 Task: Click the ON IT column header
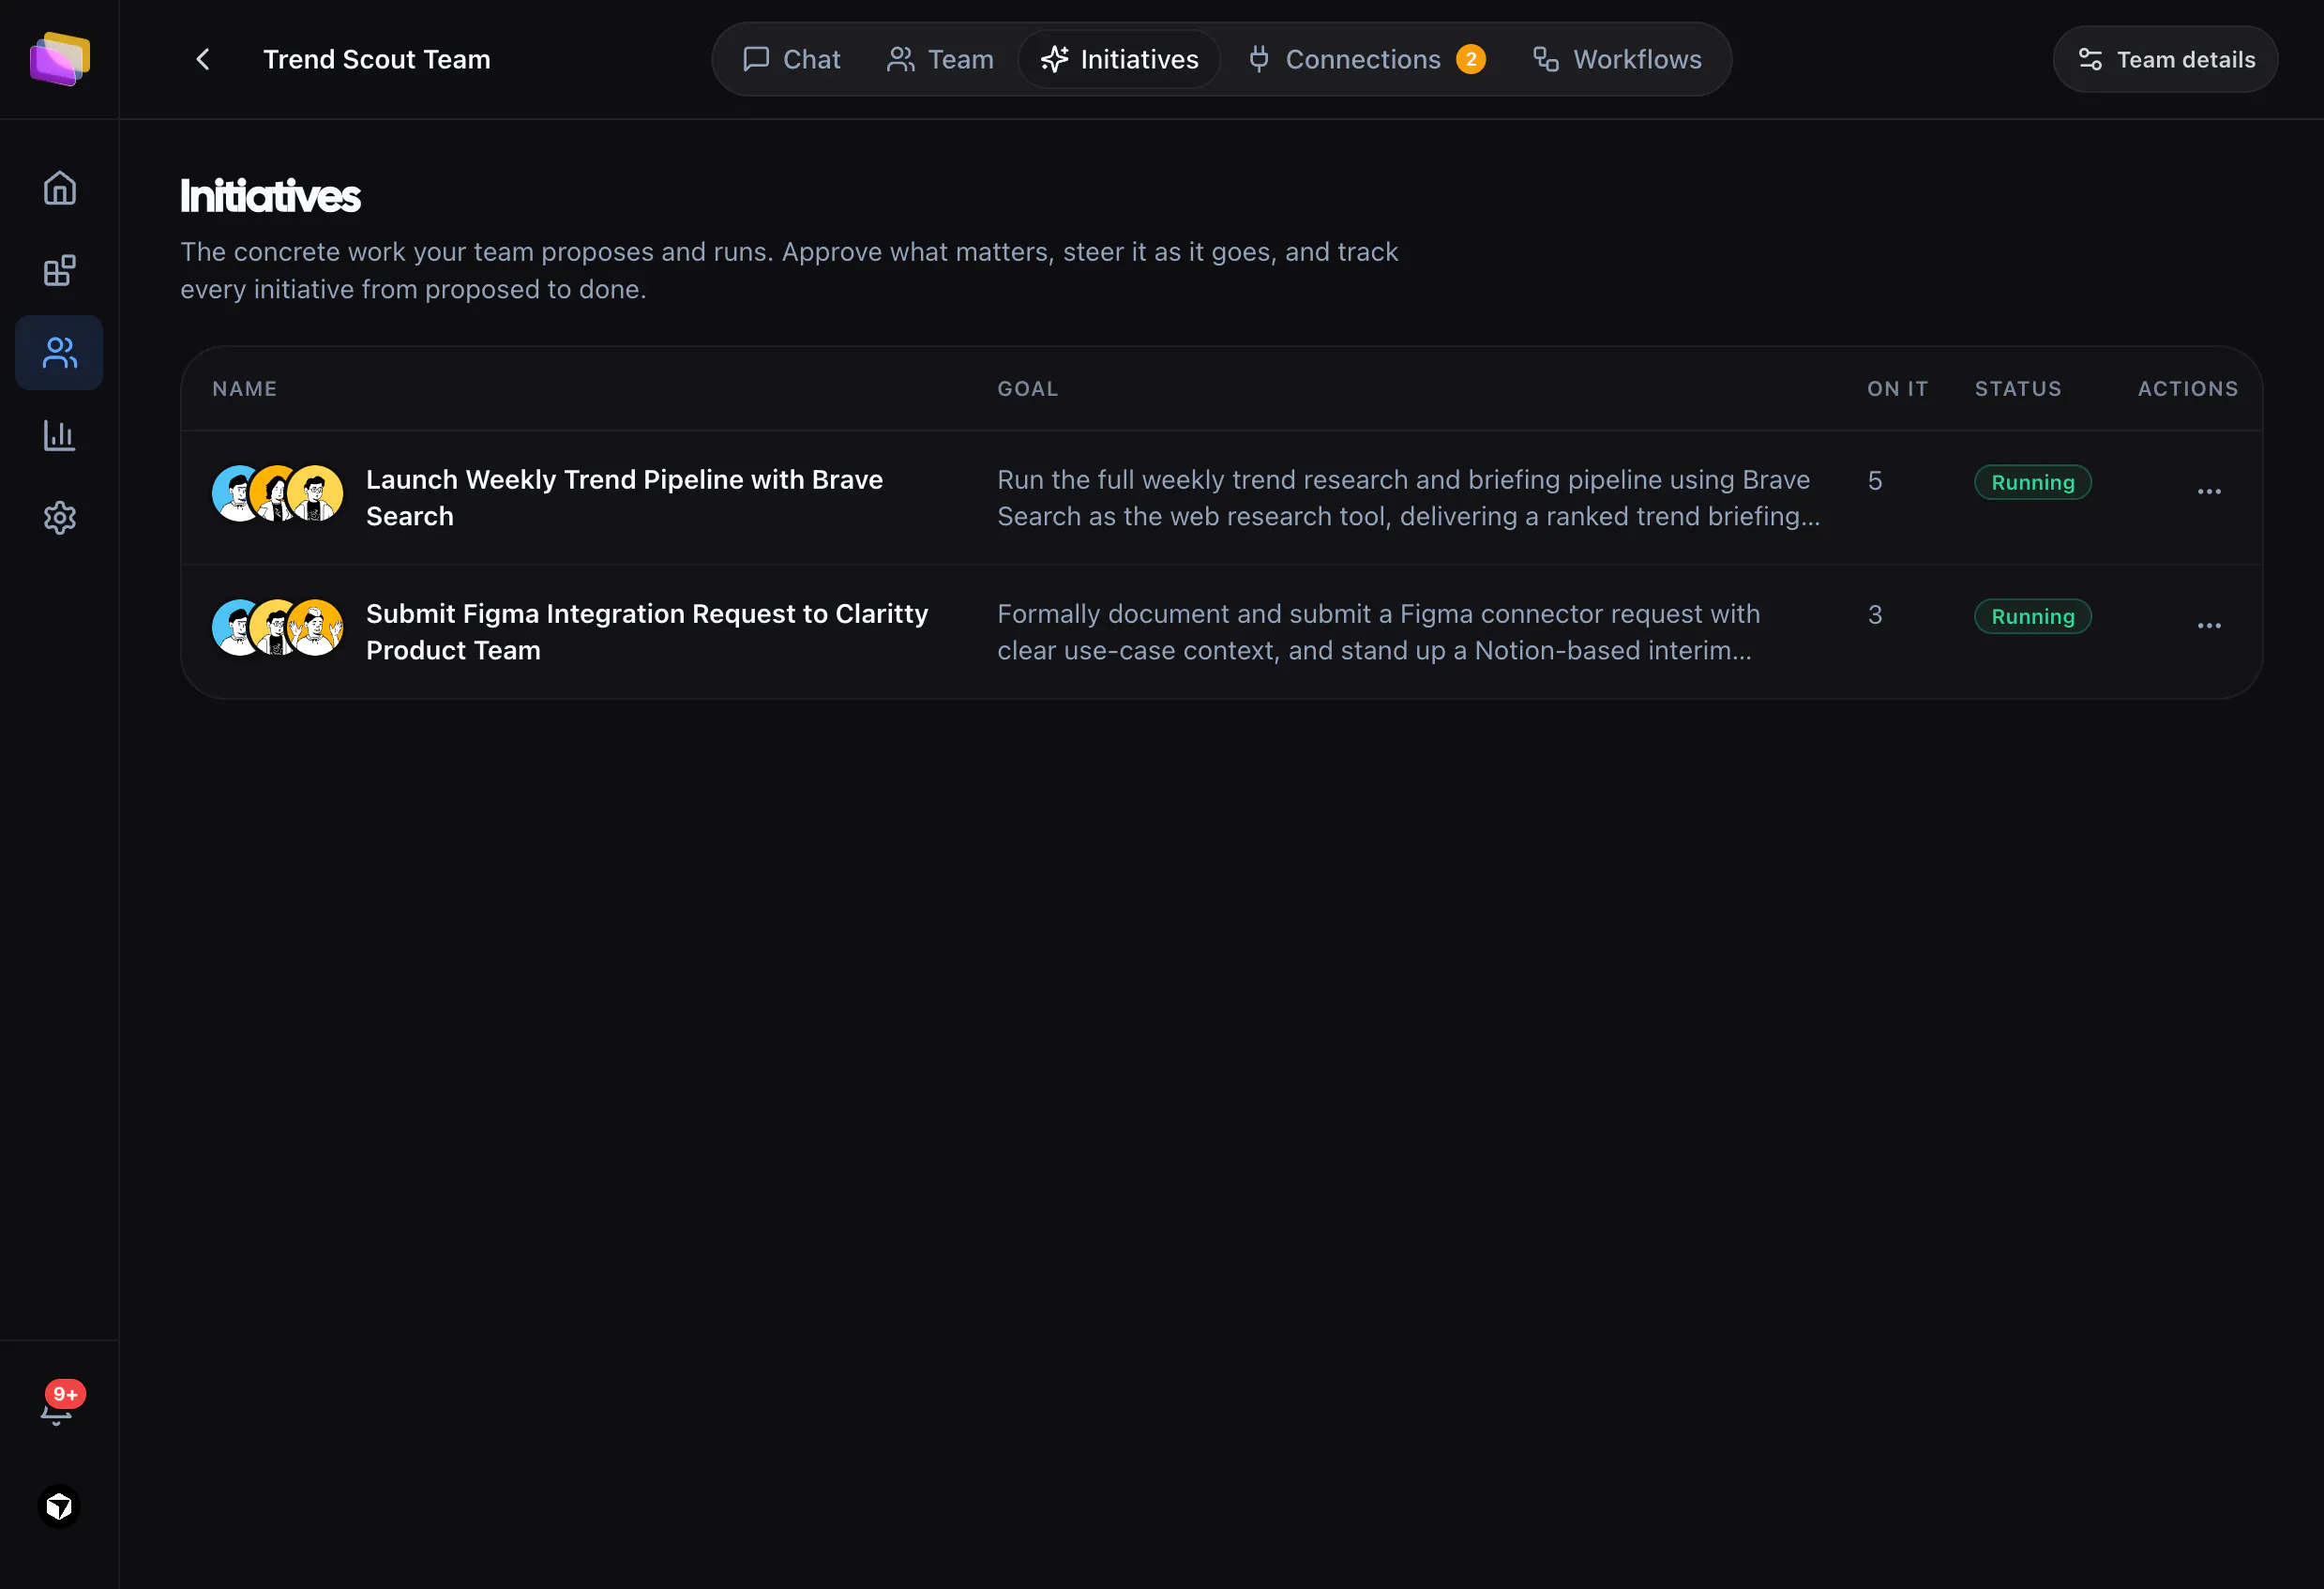pos(1897,388)
